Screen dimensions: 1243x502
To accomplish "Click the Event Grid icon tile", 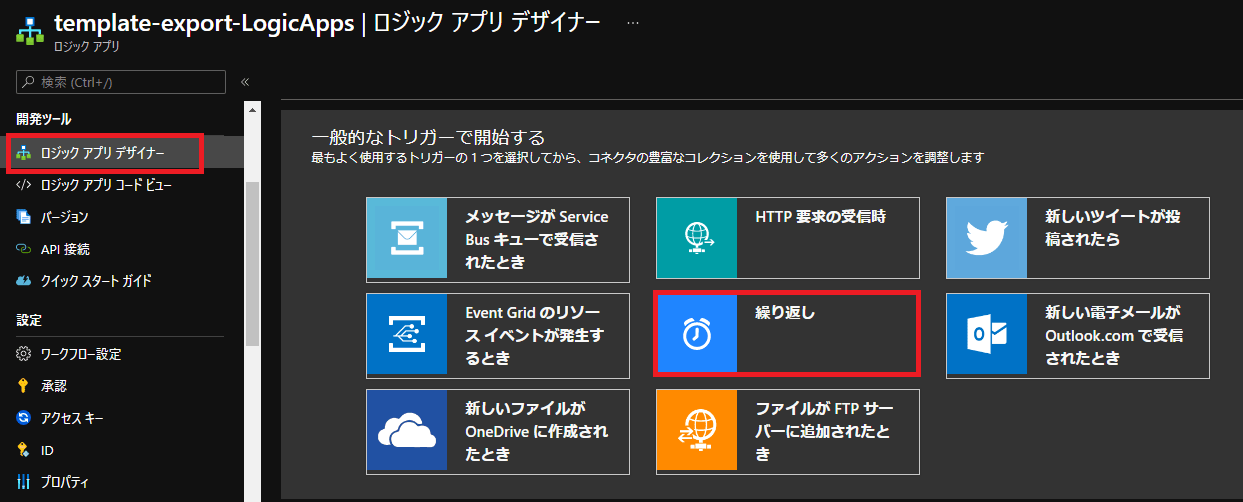I will point(408,334).
